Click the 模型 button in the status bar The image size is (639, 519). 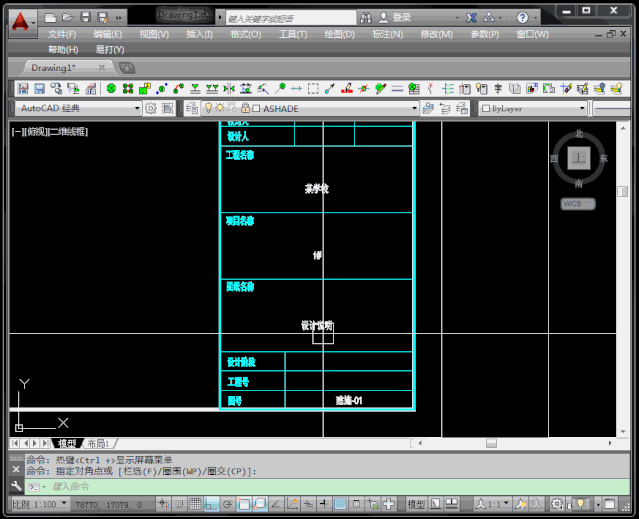(416, 504)
